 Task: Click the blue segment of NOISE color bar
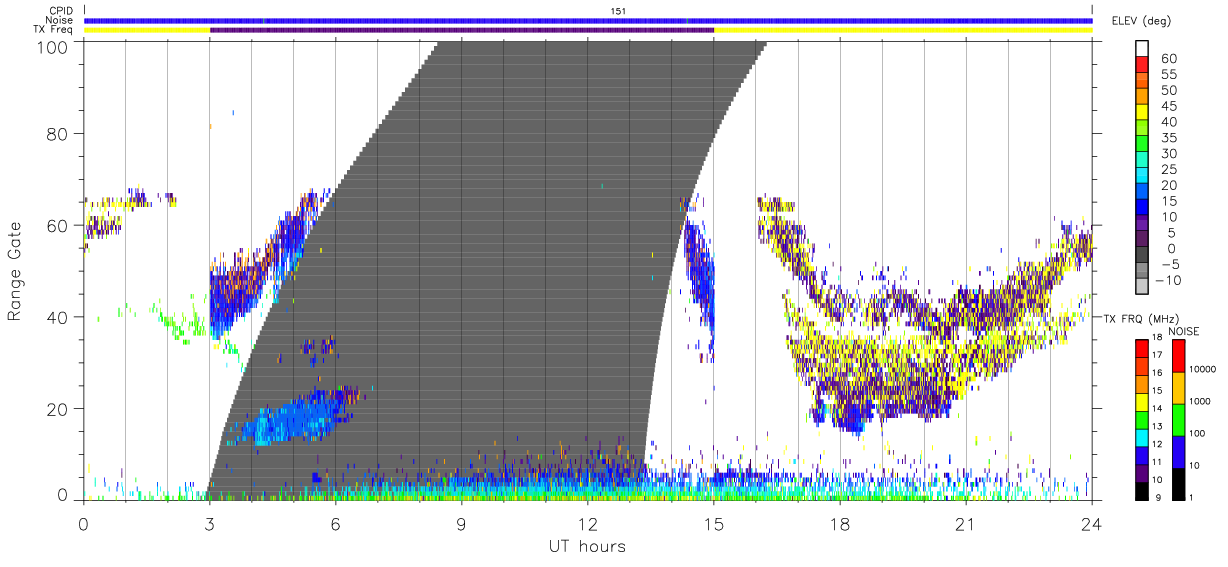1178,452
